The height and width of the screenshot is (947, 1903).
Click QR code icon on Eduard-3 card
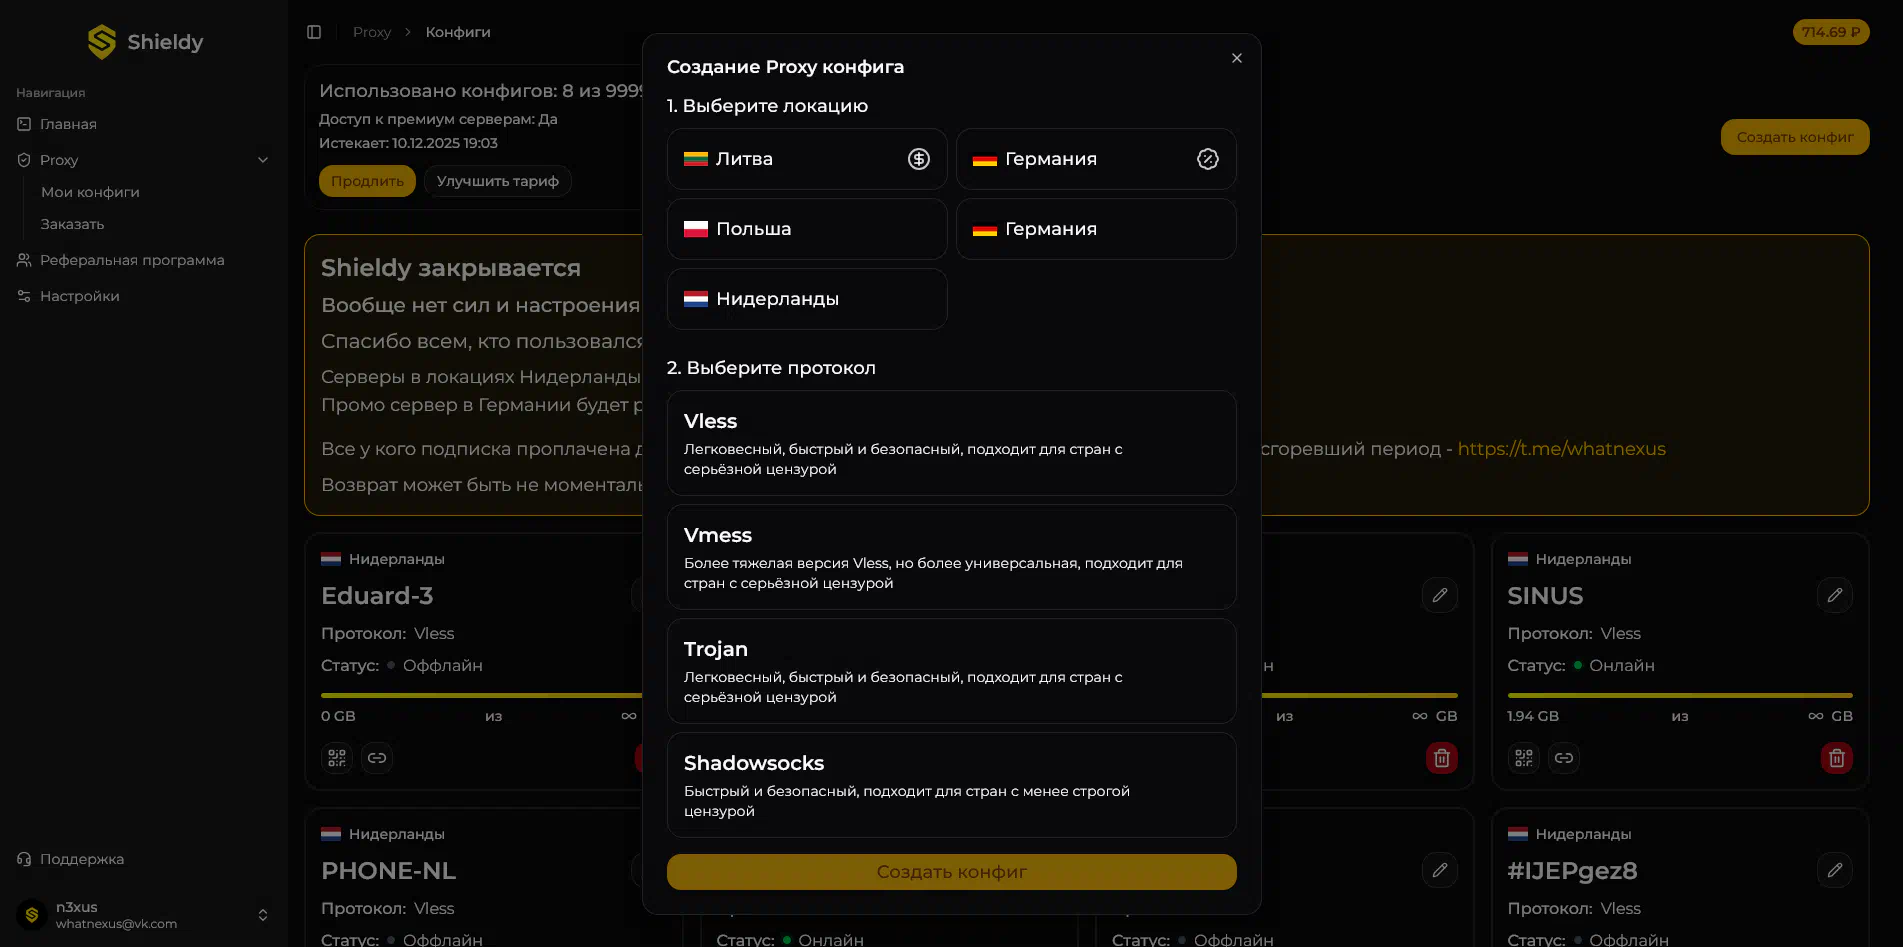[x=337, y=758]
